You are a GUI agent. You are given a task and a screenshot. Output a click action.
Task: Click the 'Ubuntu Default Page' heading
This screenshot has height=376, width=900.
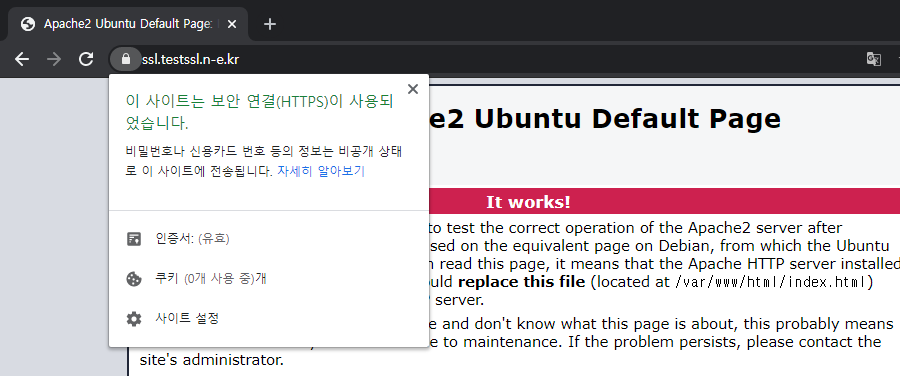coord(628,119)
